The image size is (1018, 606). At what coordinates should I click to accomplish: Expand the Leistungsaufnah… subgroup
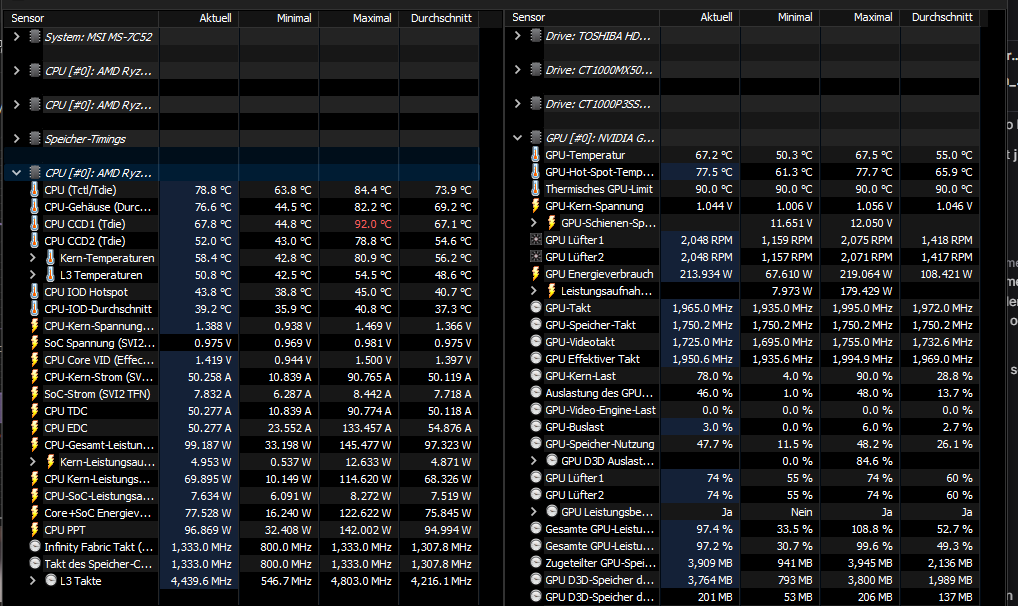(x=534, y=291)
